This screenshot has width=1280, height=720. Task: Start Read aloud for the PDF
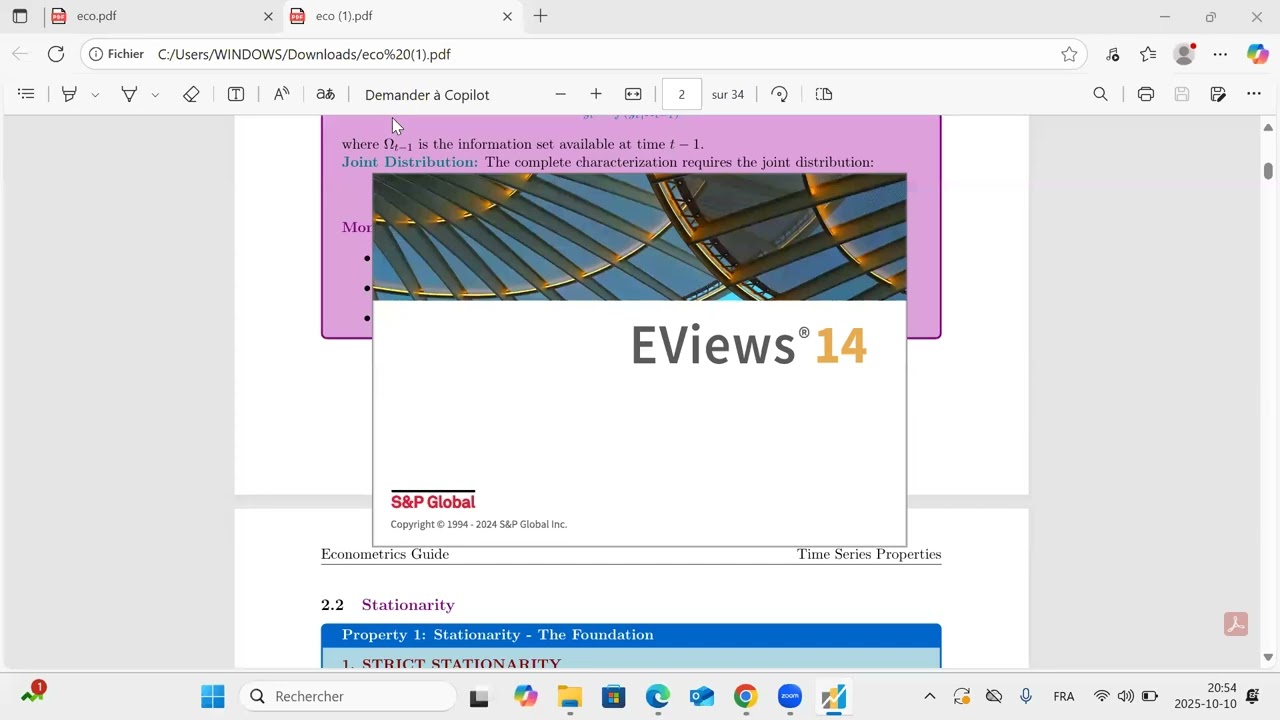[282, 94]
